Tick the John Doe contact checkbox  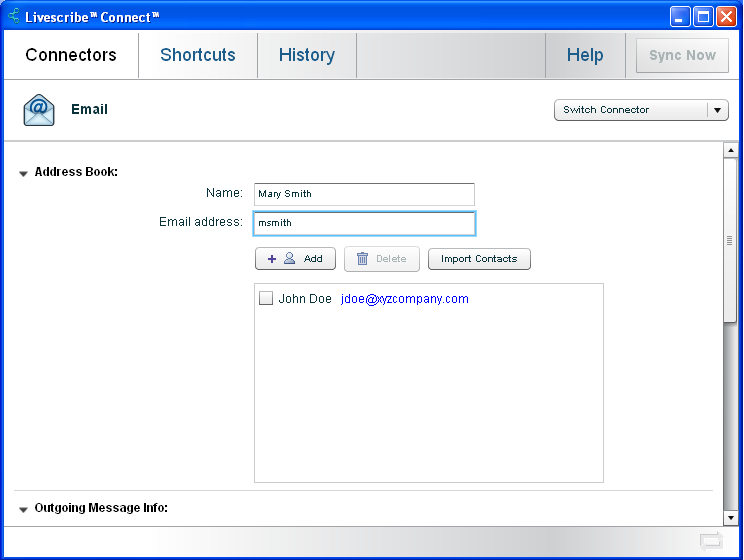266,299
